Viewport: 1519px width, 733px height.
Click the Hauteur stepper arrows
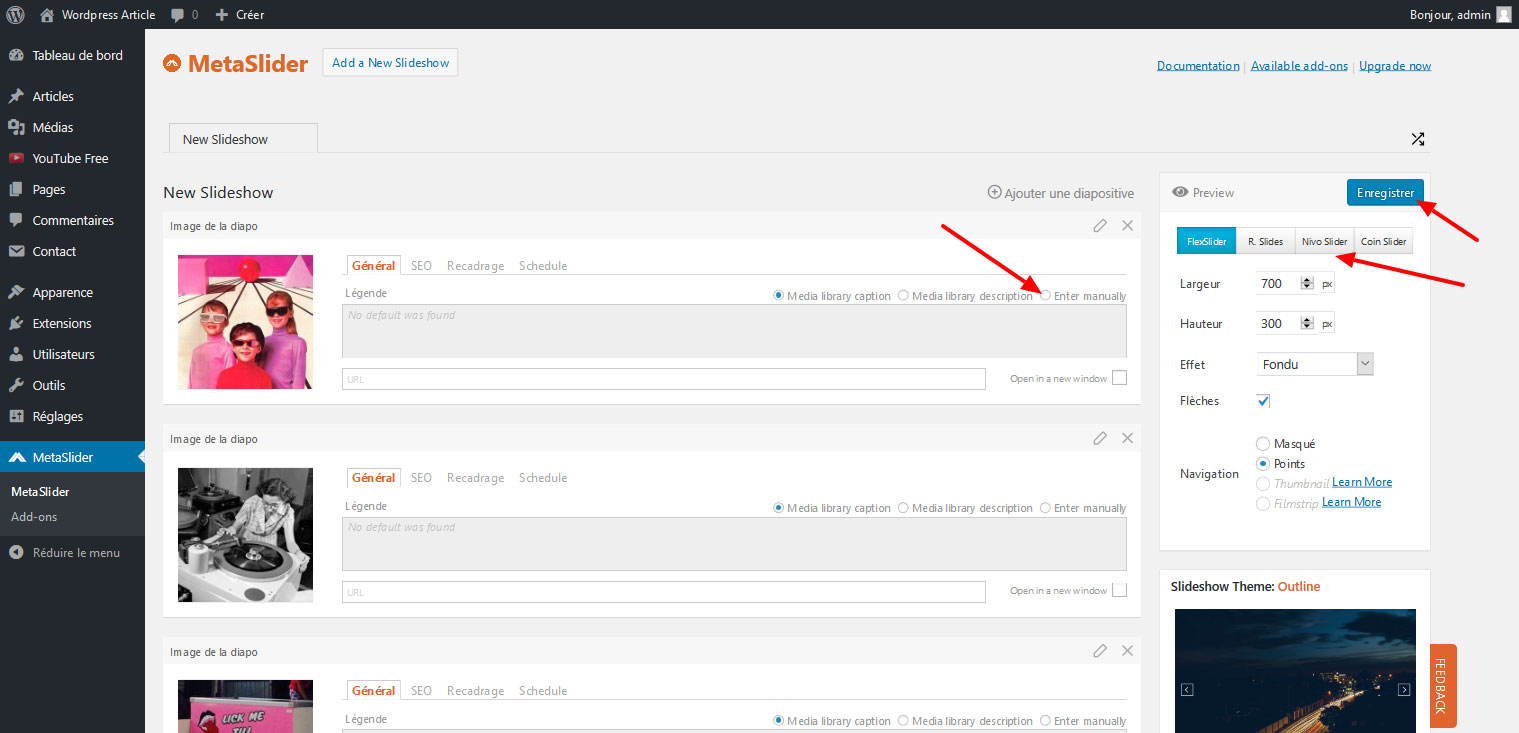(1306, 323)
